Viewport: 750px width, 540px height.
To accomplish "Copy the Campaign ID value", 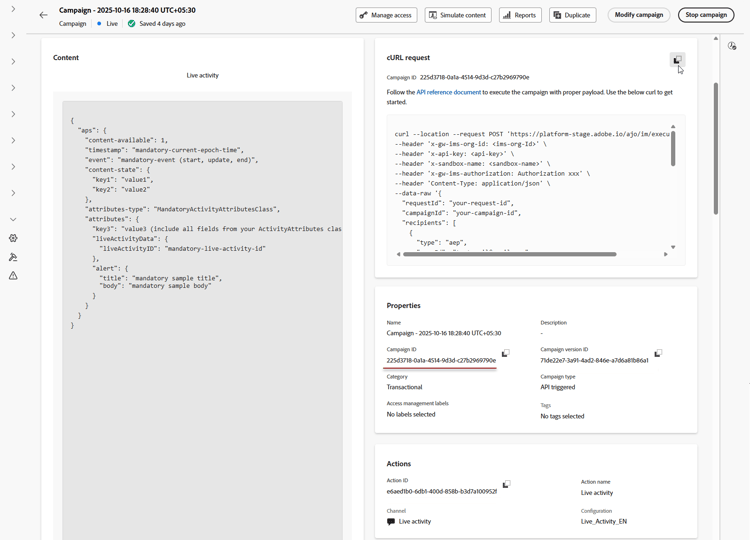I will click(506, 353).
